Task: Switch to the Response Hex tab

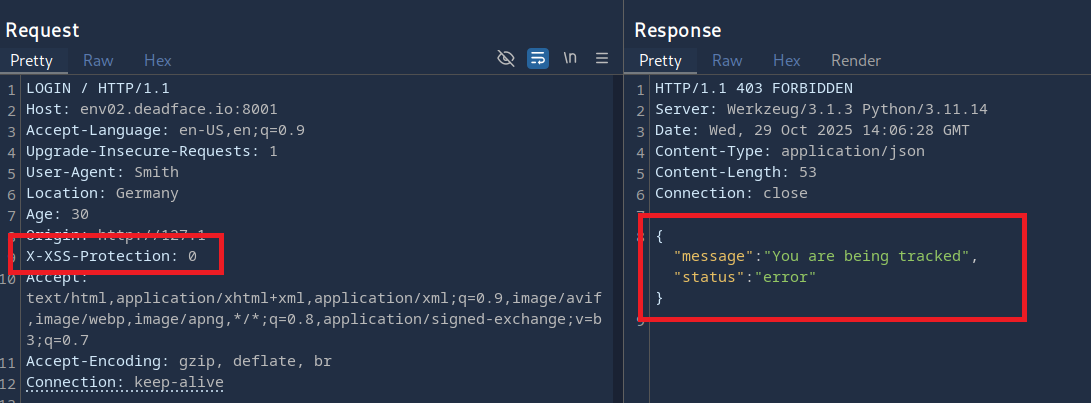Action: 786,60
